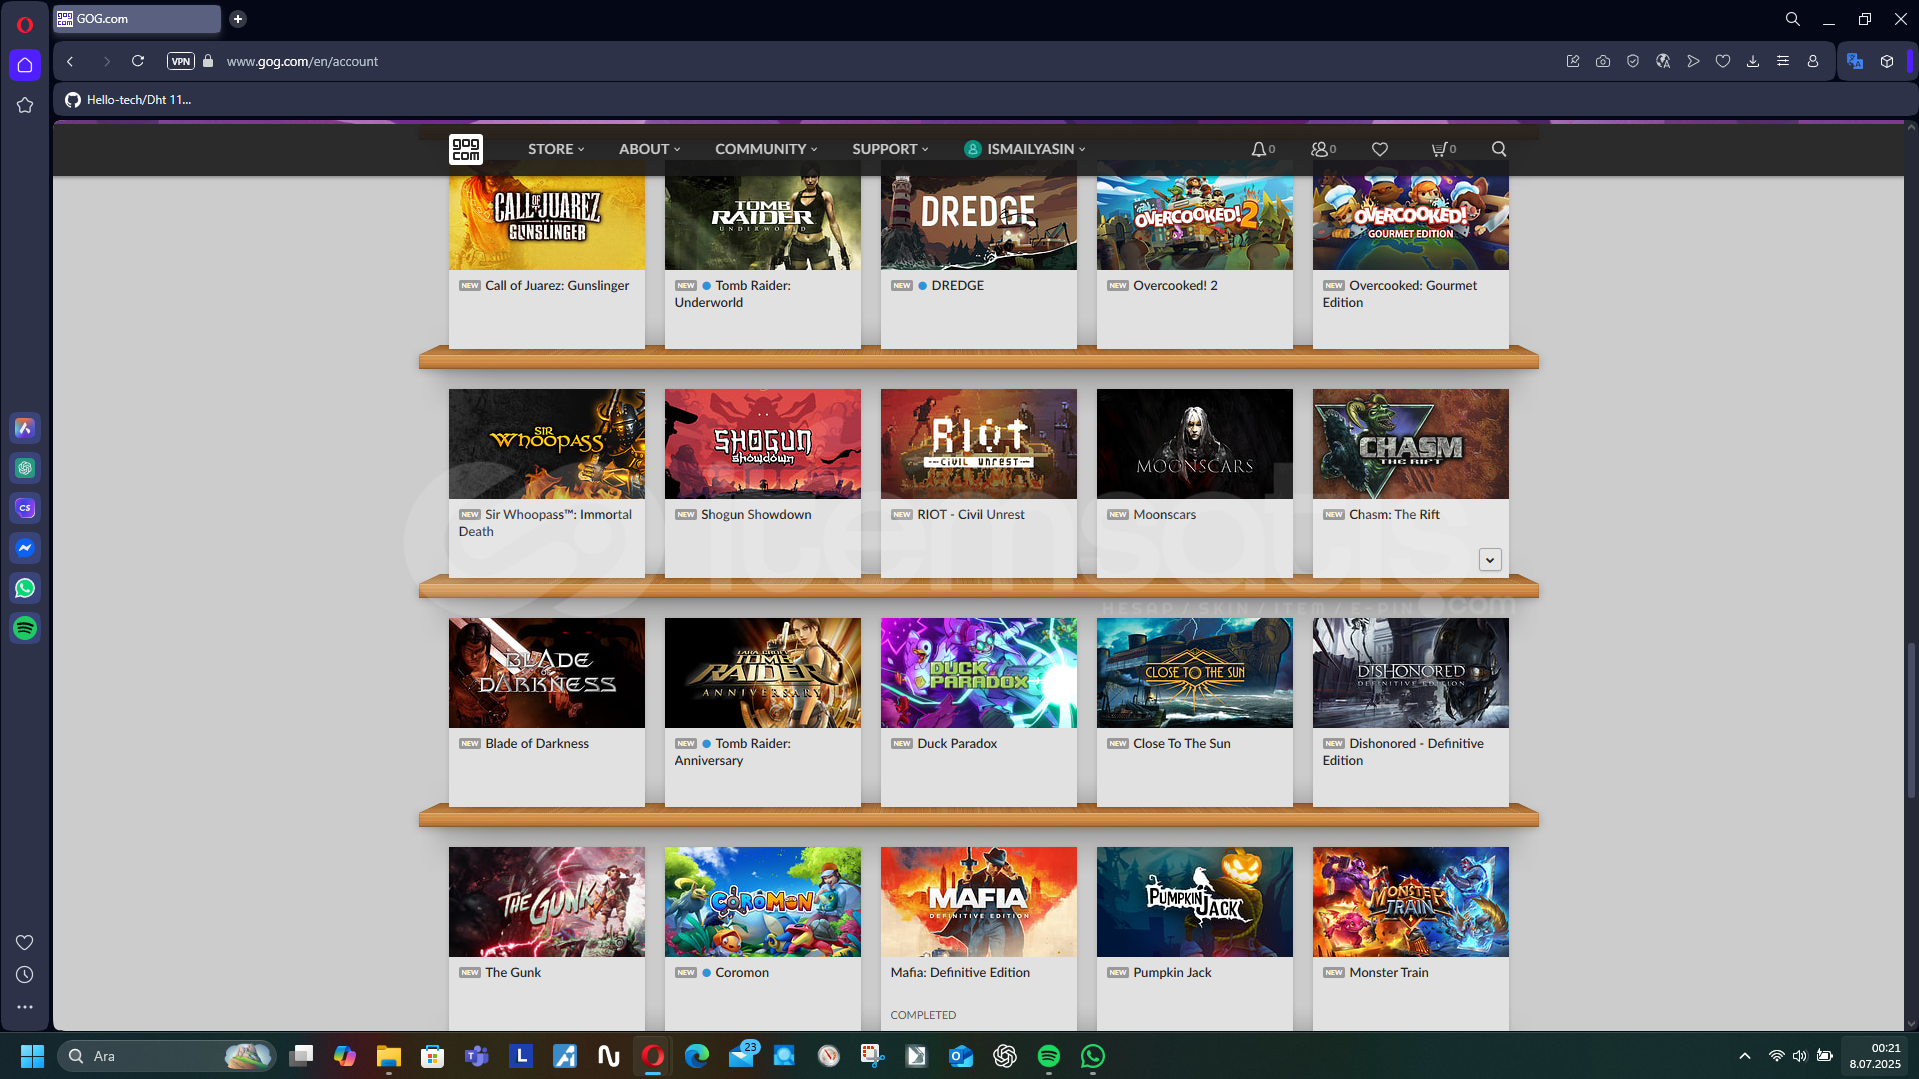This screenshot has width=1919, height=1079.
Task: Expand the Chasm: The Rift dropdown arrow
Action: click(1490, 560)
